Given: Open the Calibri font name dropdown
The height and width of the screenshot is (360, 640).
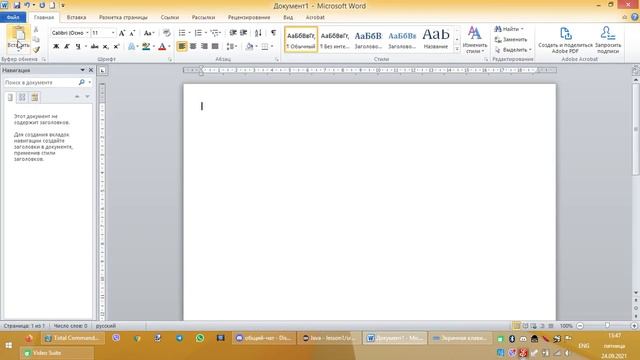Looking at the screenshot, I should pos(87,33).
